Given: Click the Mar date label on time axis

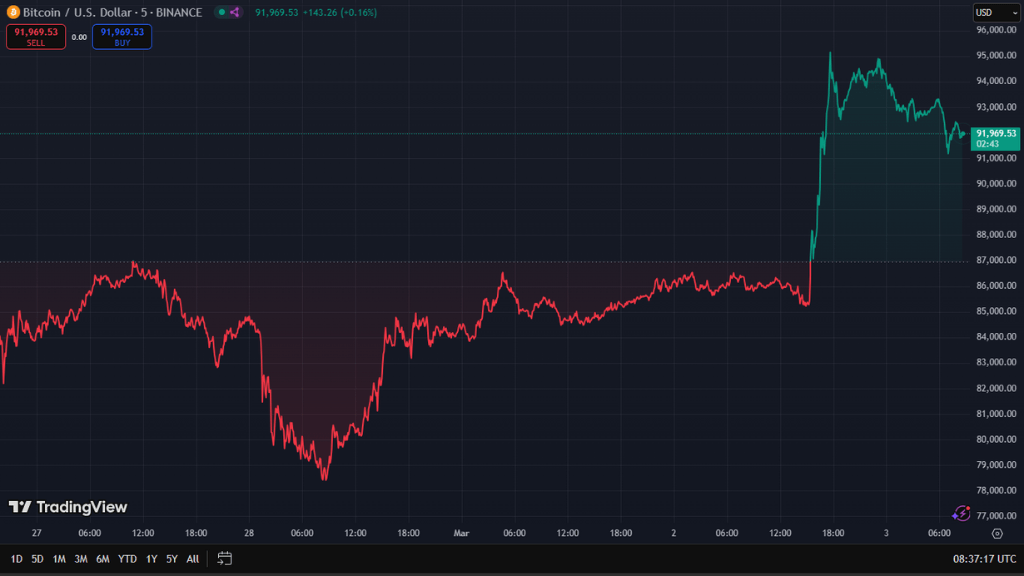Looking at the screenshot, I should [461, 534].
